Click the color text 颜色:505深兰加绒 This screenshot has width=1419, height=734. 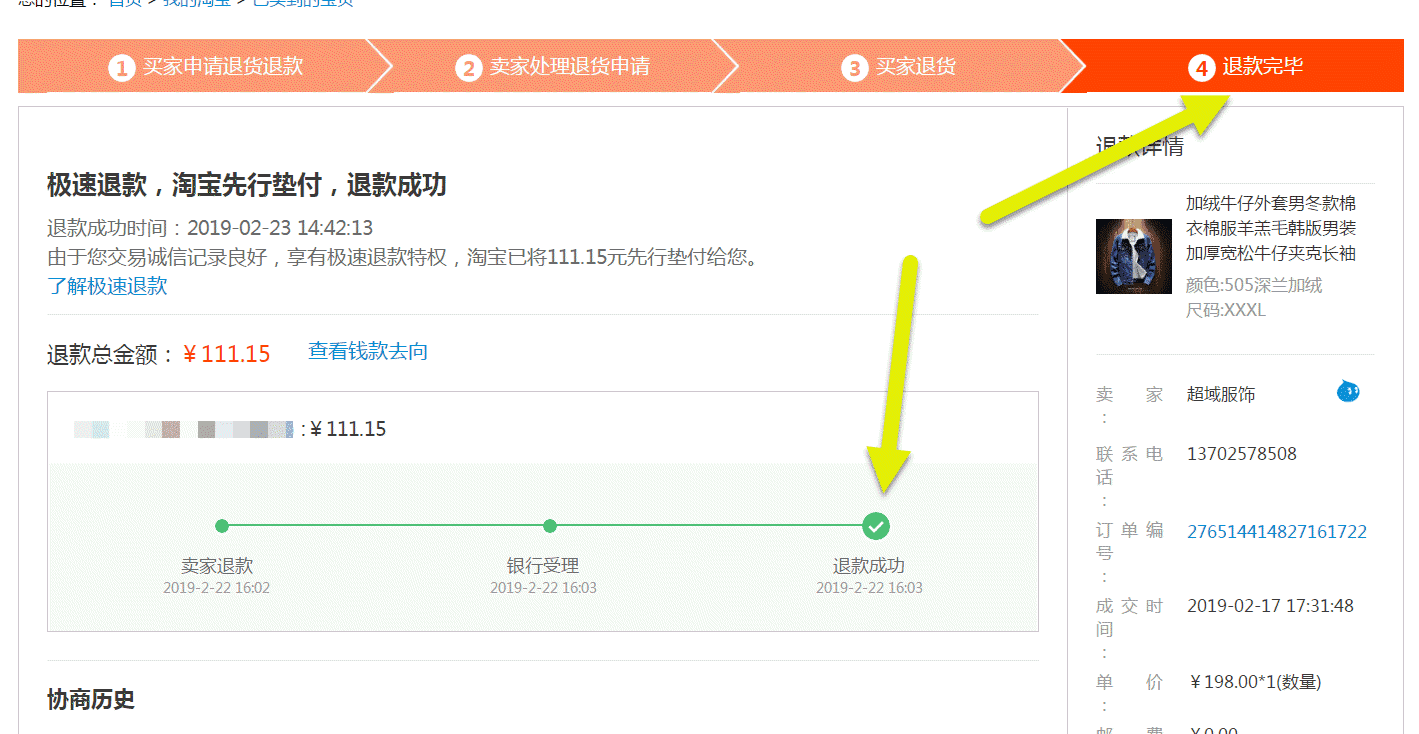(1254, 285)
